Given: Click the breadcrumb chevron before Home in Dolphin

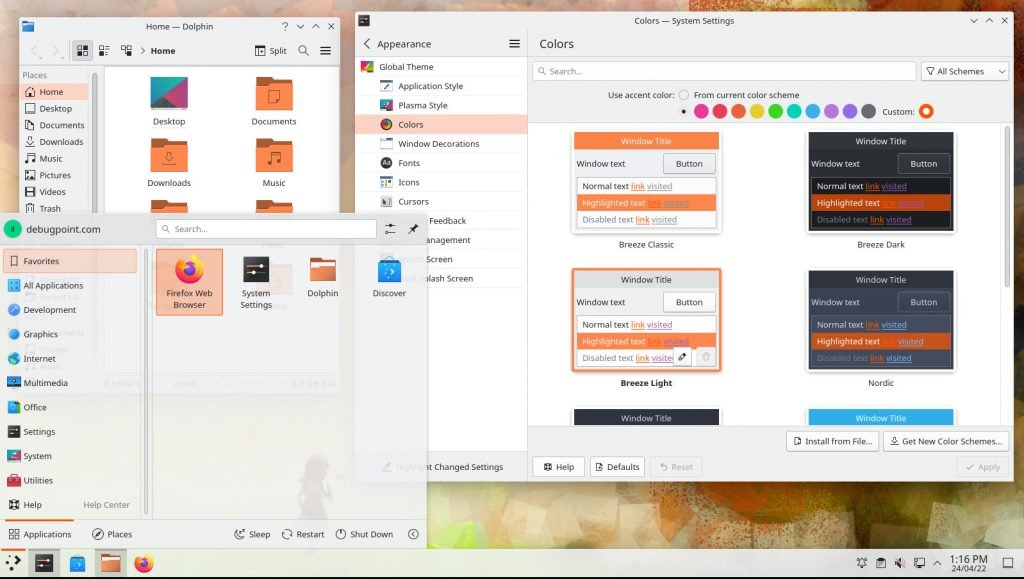Looking at the screenshot, I should click(x=142, y=50).
